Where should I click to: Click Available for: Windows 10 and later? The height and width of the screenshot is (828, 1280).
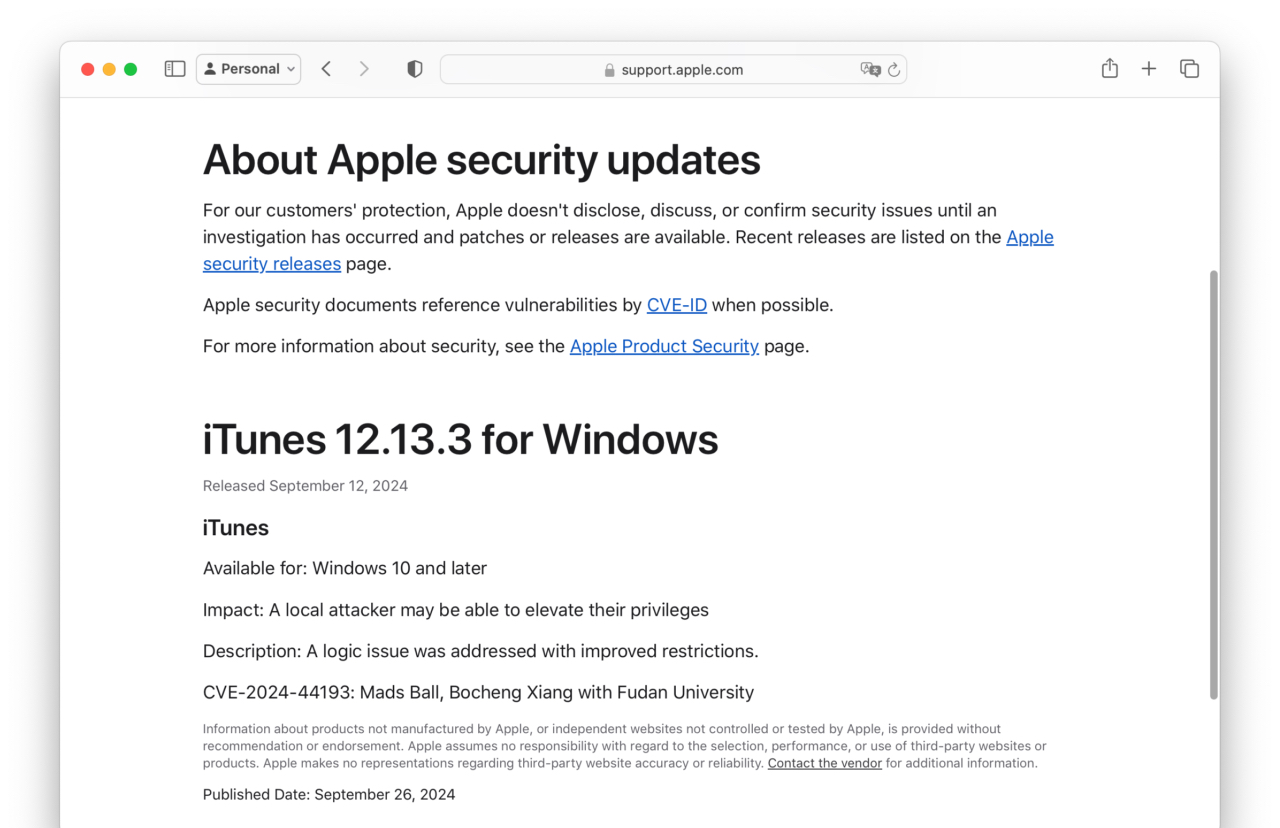pos(345,568)
